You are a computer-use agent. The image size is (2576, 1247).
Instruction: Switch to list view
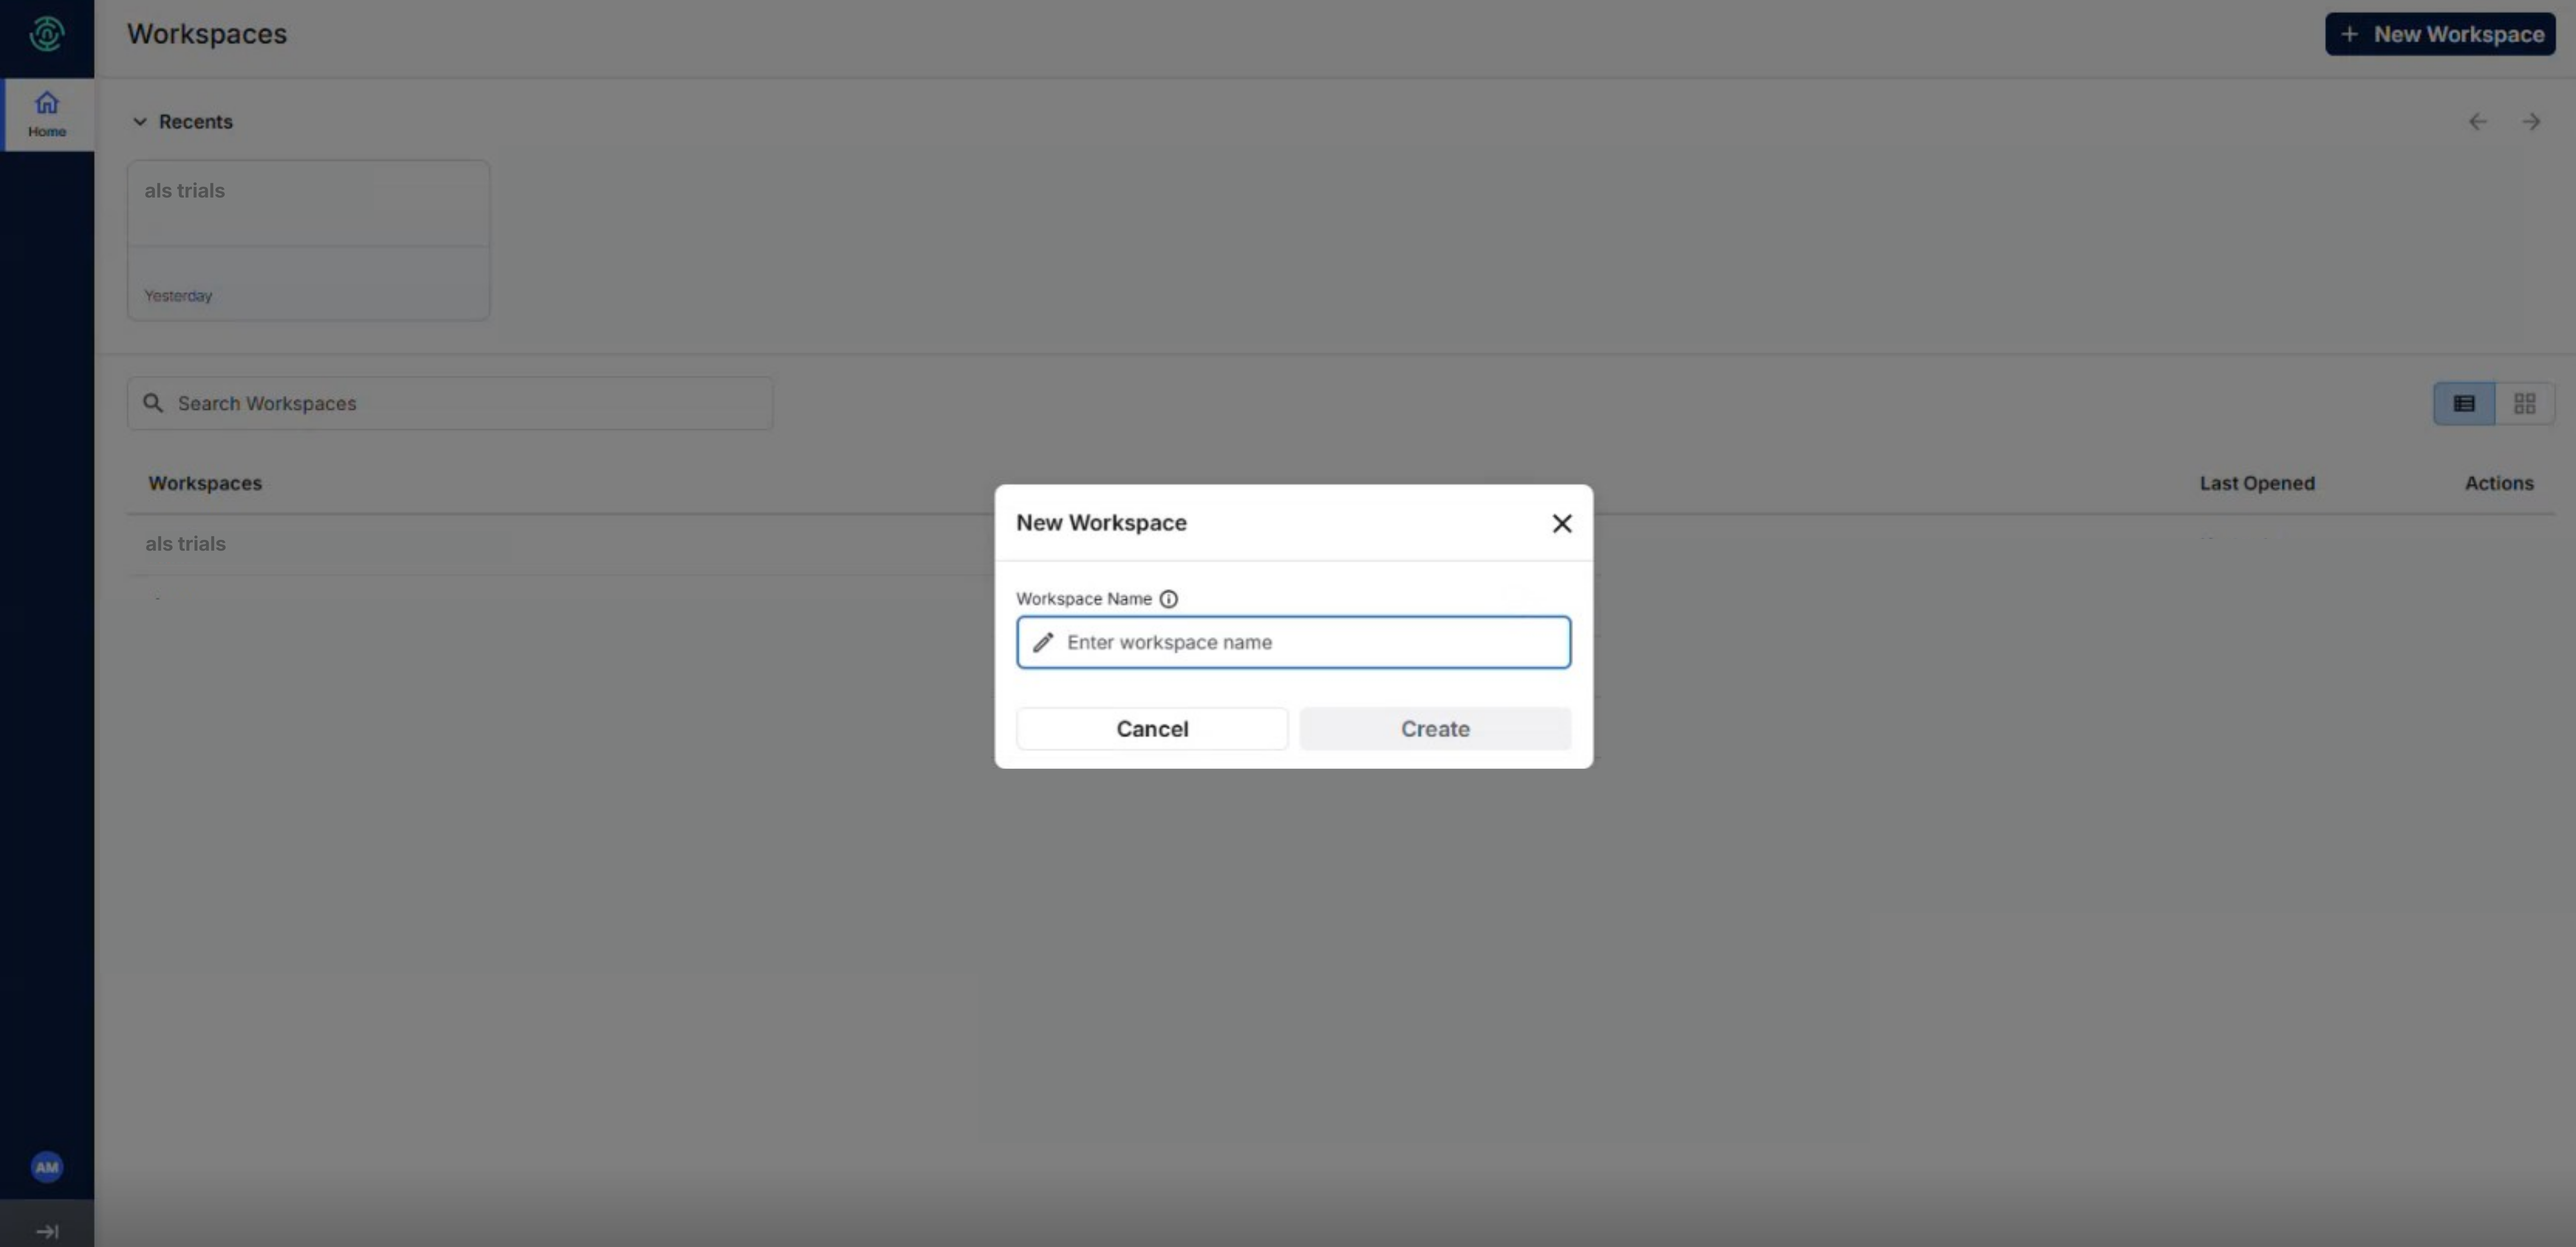pos(2464,404)
